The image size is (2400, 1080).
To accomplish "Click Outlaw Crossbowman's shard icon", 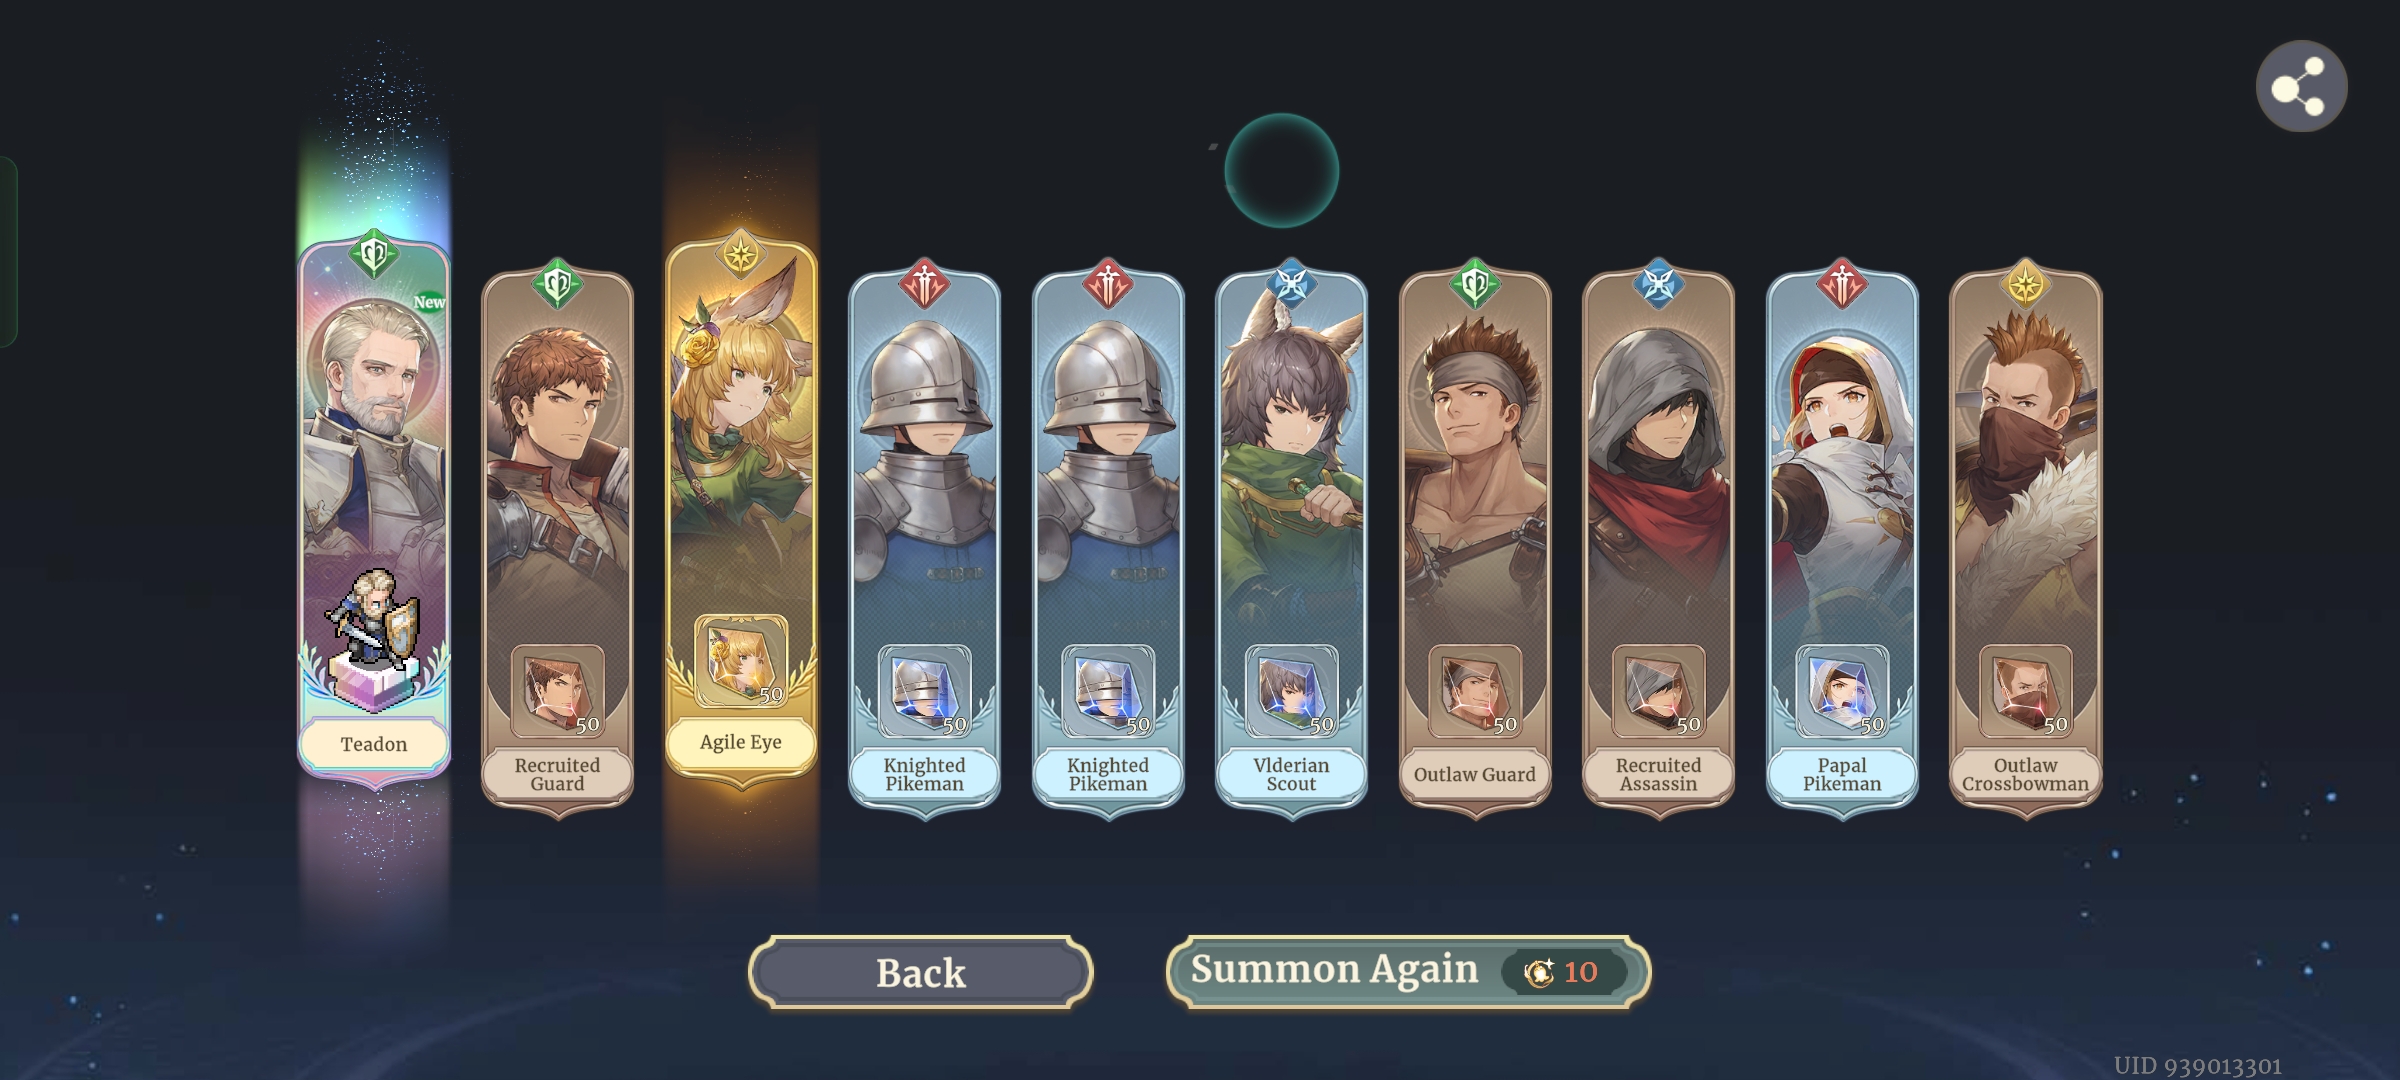I will pos(2026,691).
